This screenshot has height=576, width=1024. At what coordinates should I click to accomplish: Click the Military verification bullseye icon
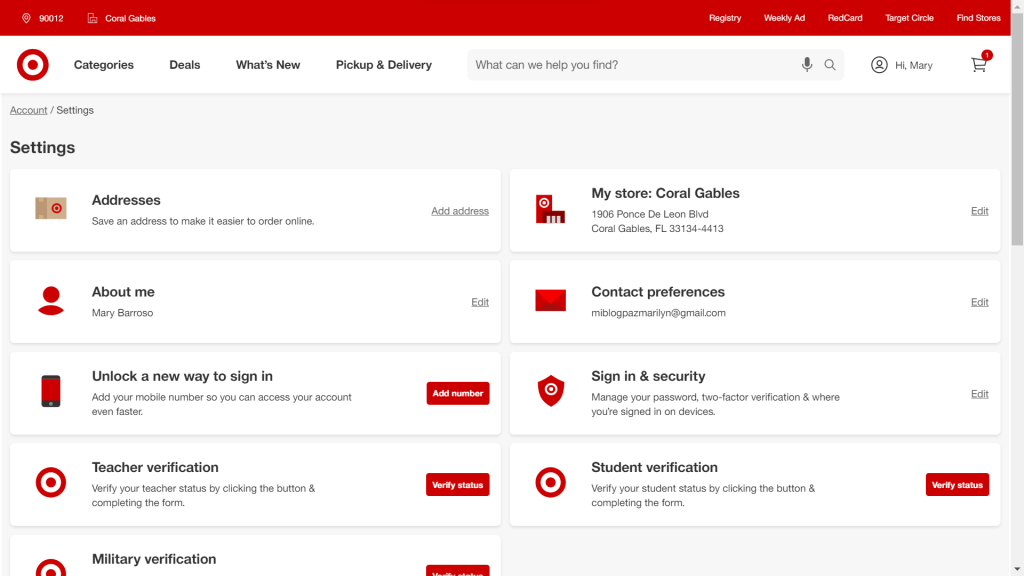tap(51, 568)
